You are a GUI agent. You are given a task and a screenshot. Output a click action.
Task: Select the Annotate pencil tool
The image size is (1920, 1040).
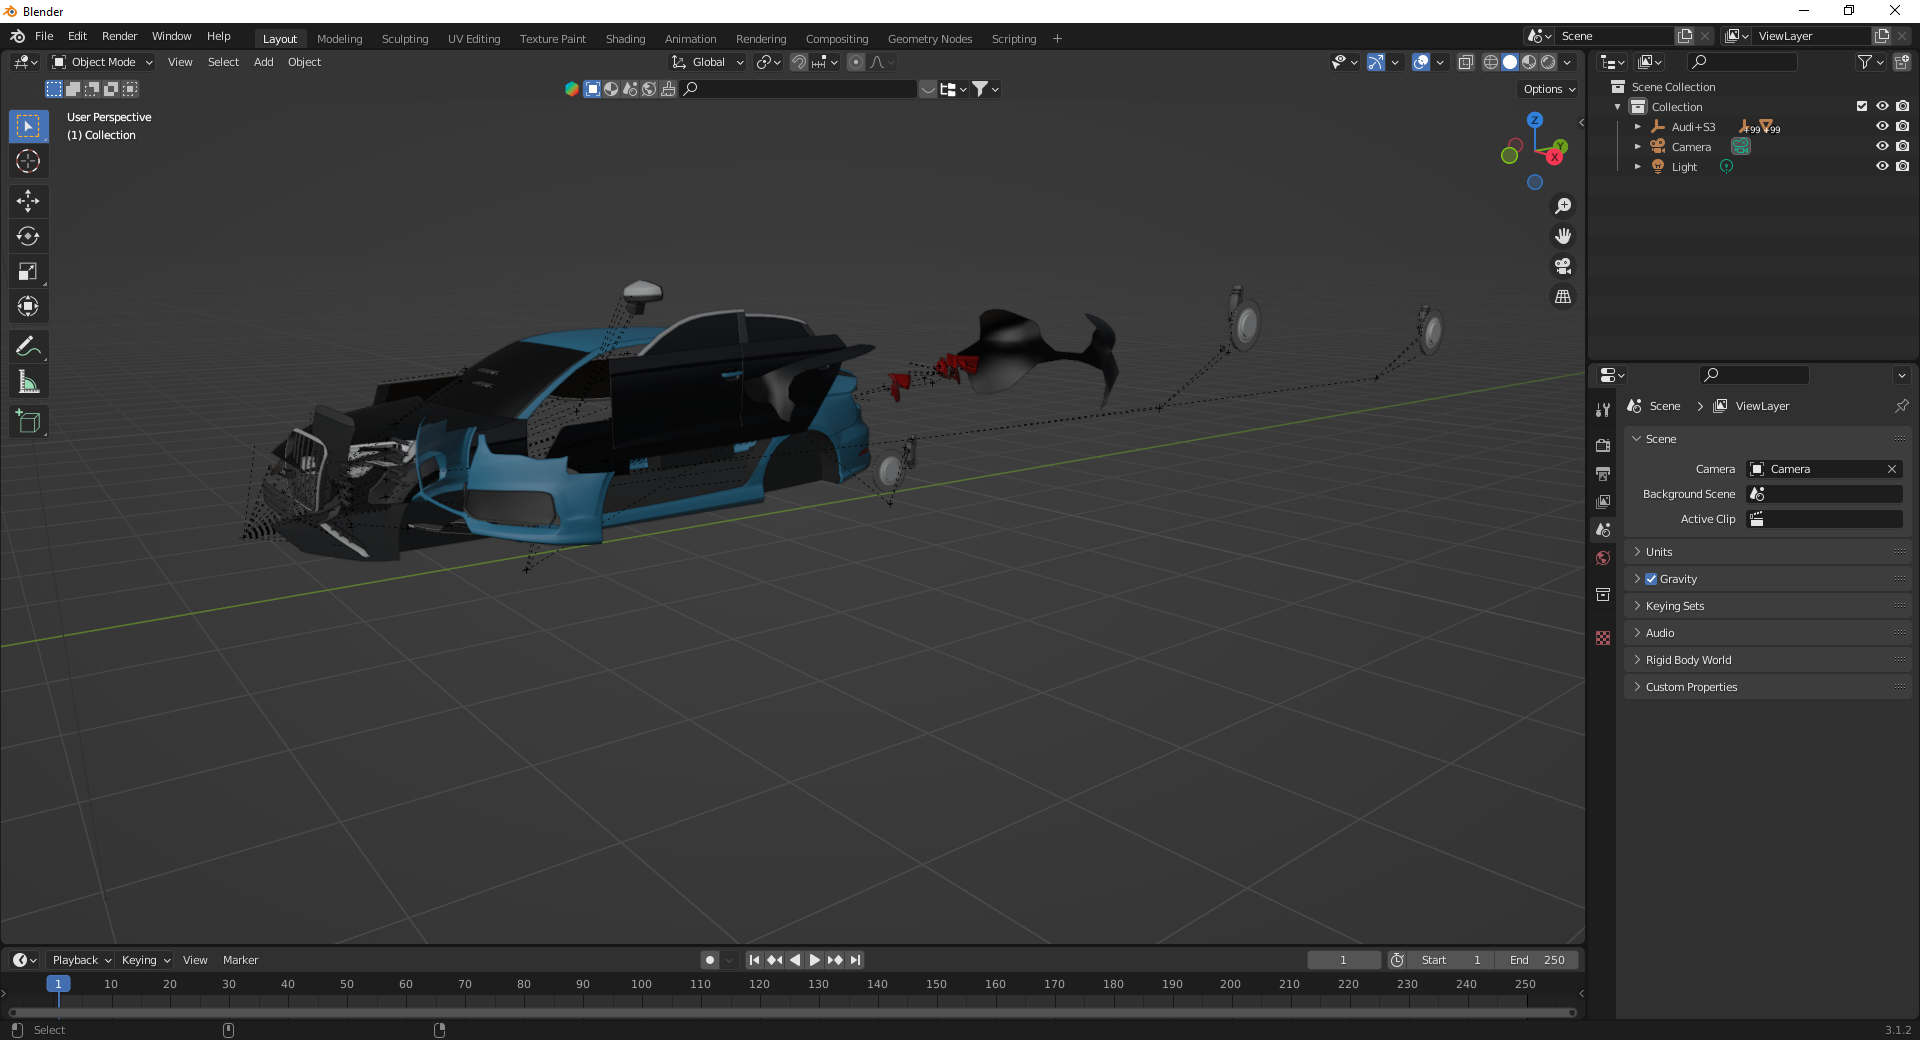28,346
